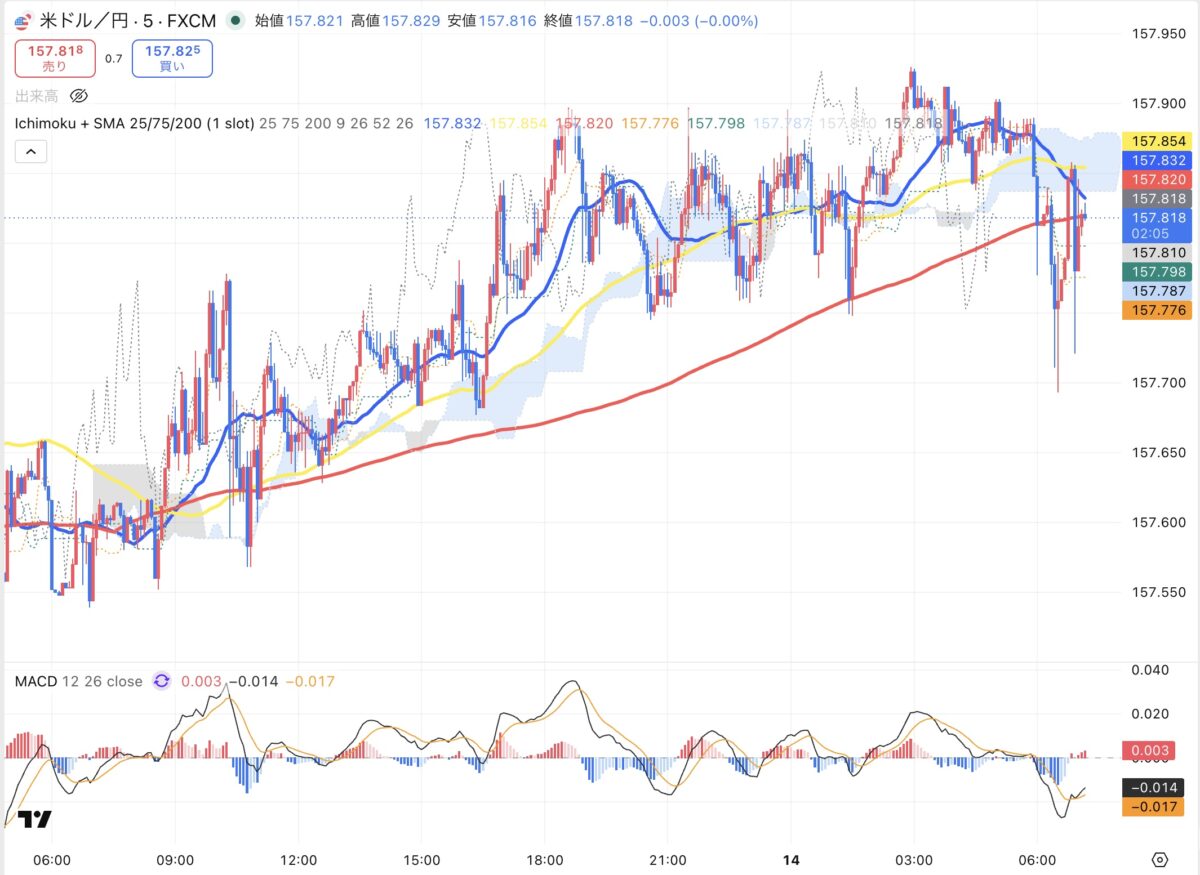Click the green market status dot
This screenshot has height=875, width=1200.
234,20
